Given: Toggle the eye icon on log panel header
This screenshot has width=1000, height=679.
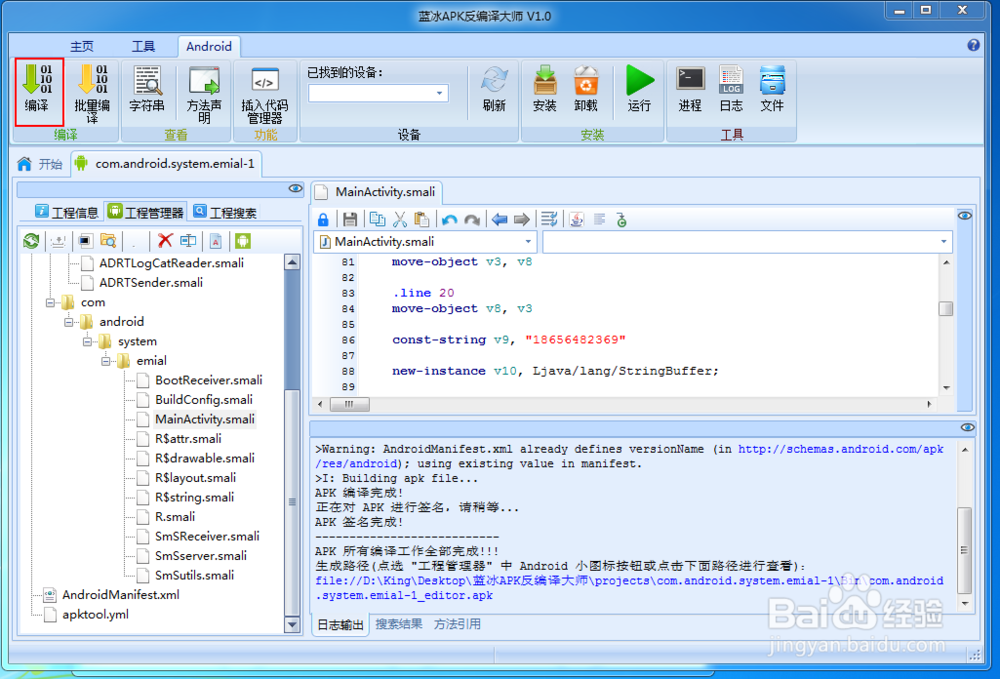Looking at the screenshot, I should (x=967, y=427).
